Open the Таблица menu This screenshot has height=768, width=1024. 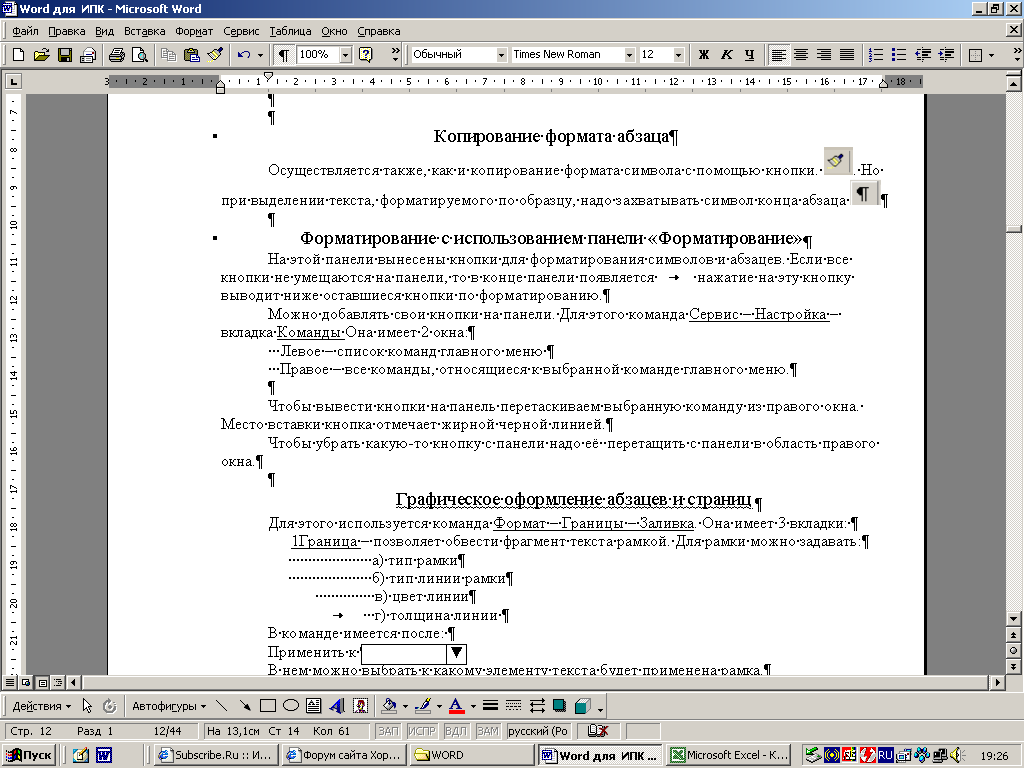point(290,31)
